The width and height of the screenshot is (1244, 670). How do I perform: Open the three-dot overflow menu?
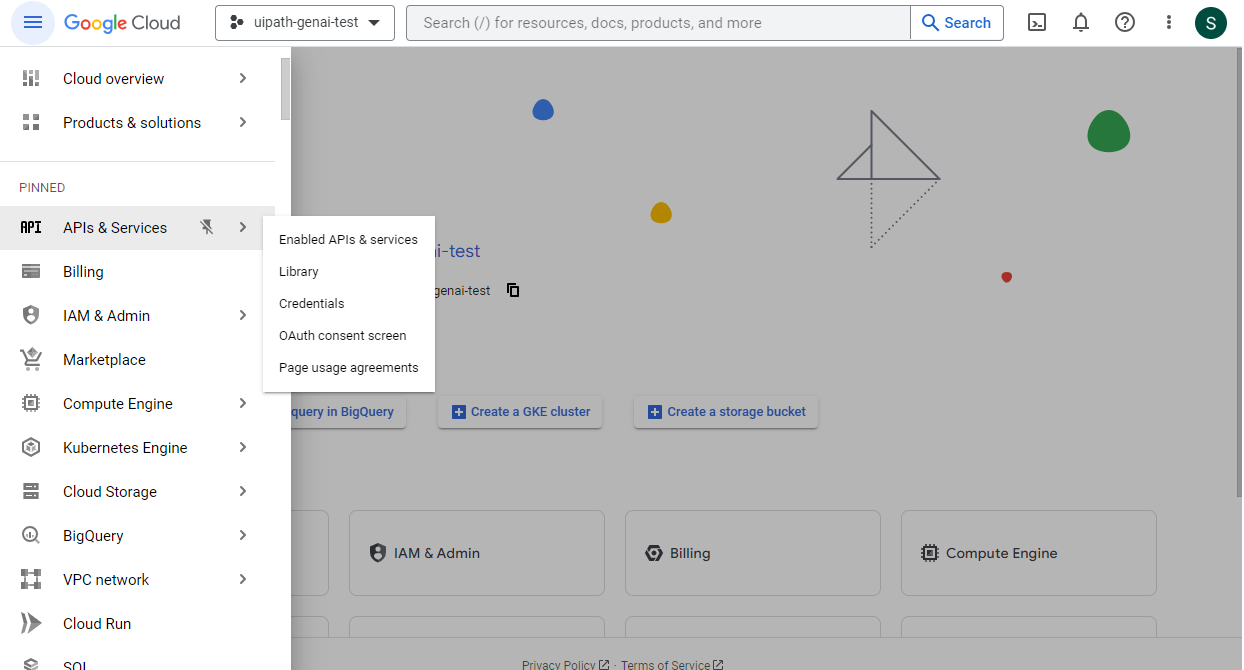pyautogui.click(x=1168, y=22)
